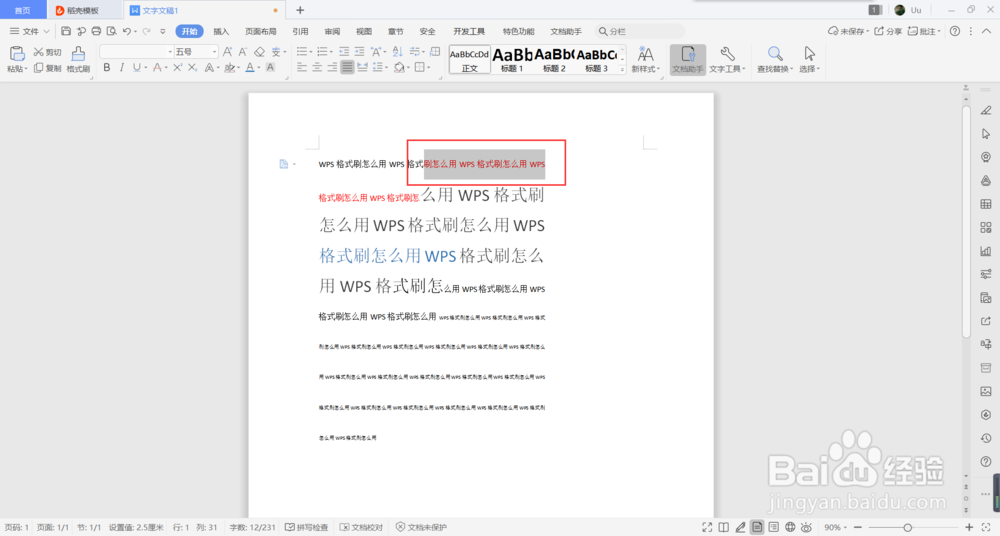Image resolution: width=1000 pixels, height=536 pixels.
Task: Open the chart icon in right sidebar
Action: tap(986, 251)
